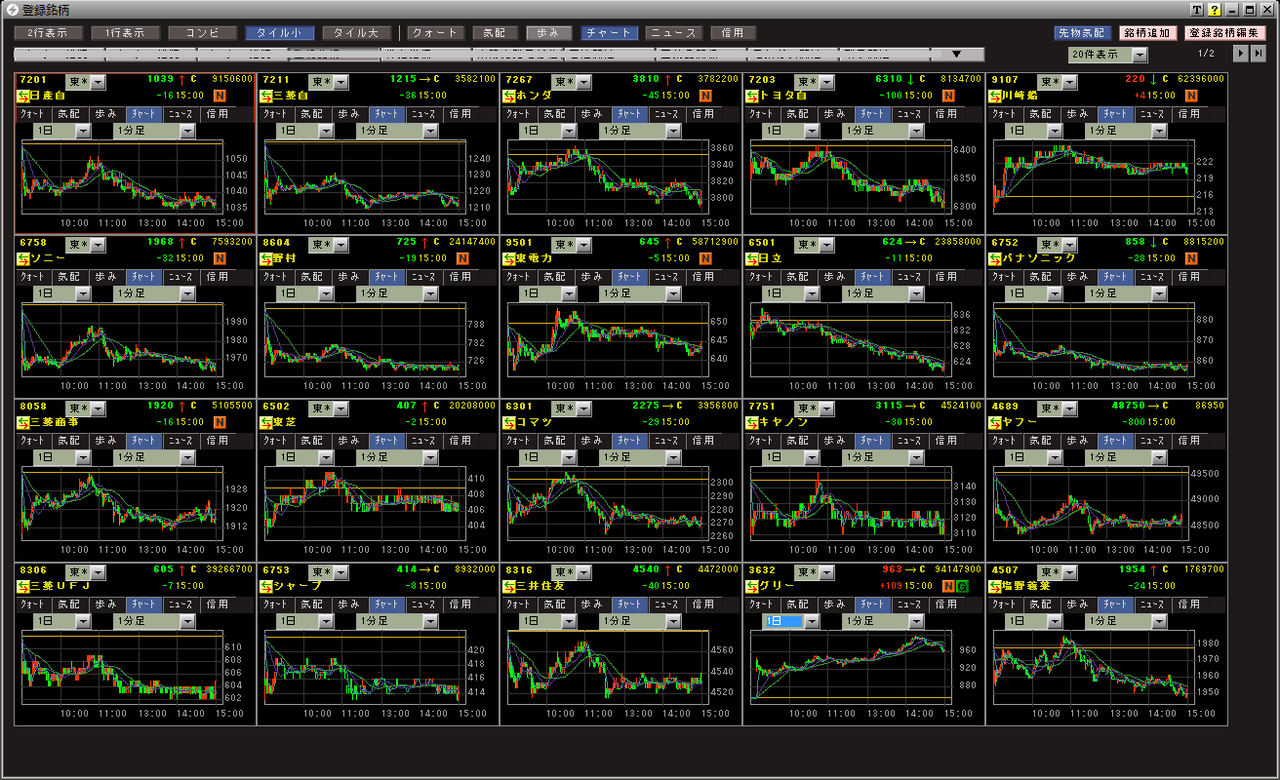Image resolution: width=1280 pixels, height=780 pixels.
Task: Click the orange N news icon for 日産自
Action: 220,96
